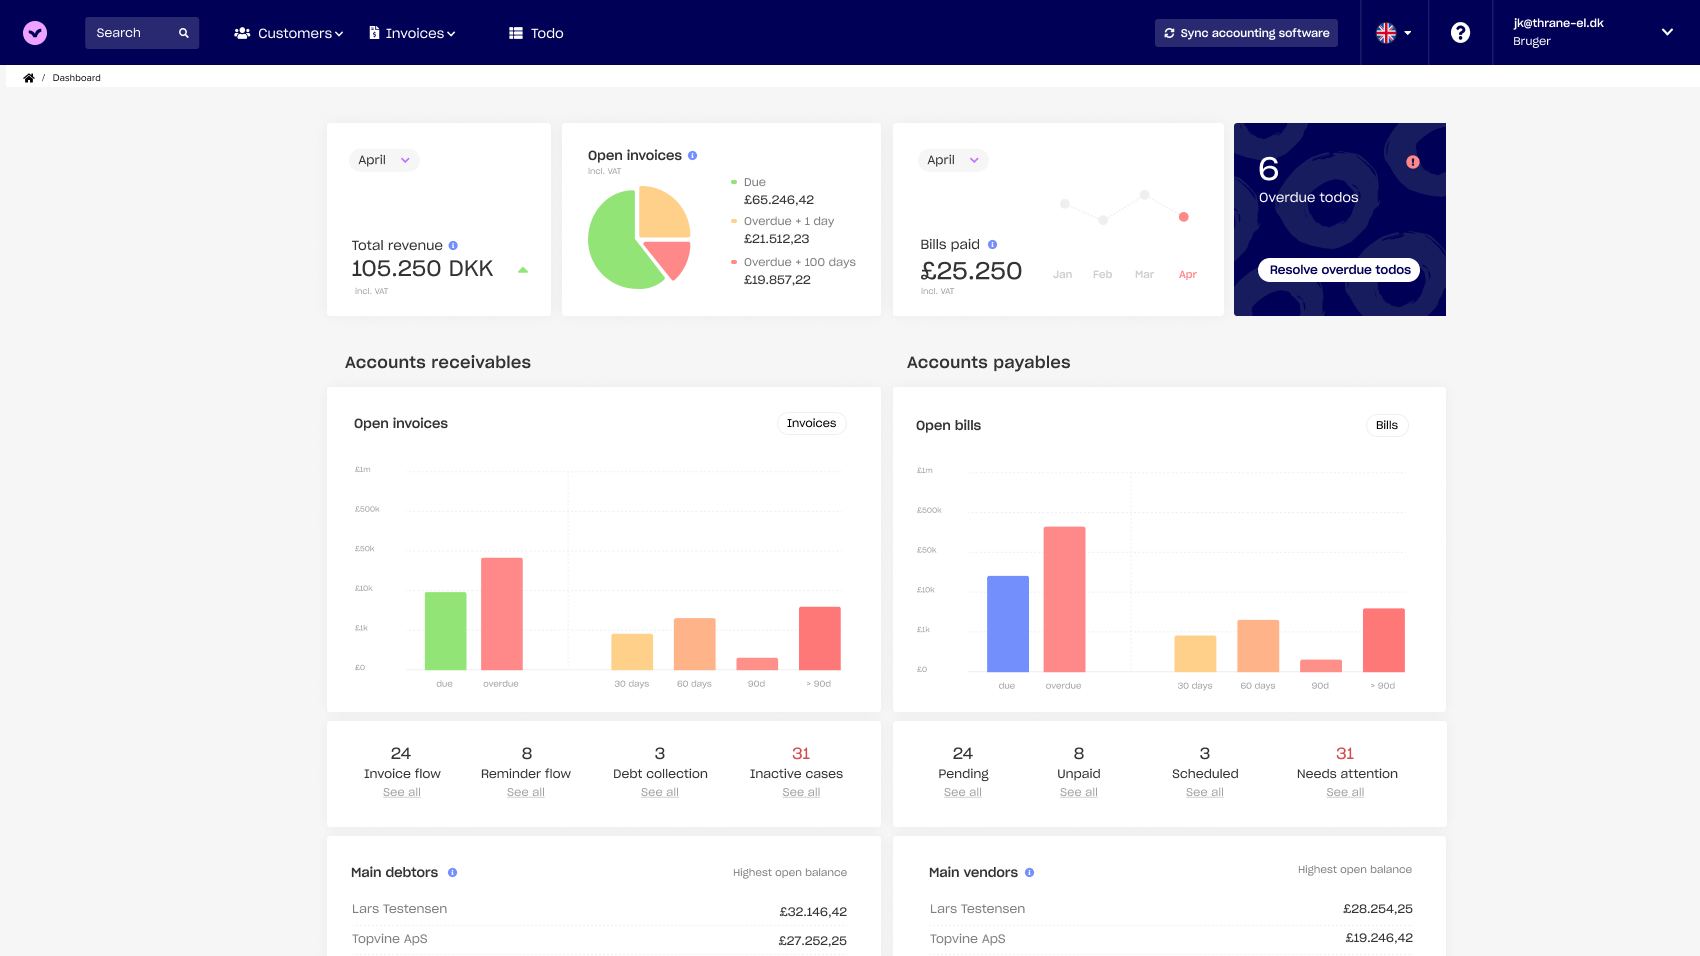Click info icon beside Main debtors
Viewport: 1700px width, 956px height.
(x=452, y=873)
